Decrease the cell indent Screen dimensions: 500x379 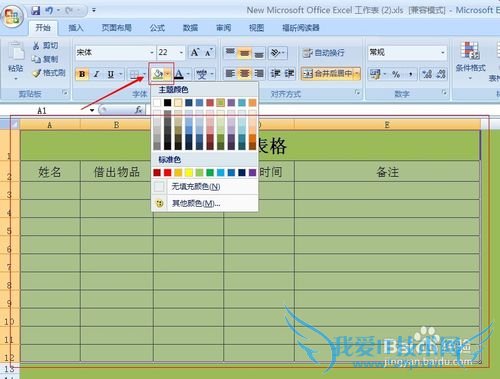point(275,74)
